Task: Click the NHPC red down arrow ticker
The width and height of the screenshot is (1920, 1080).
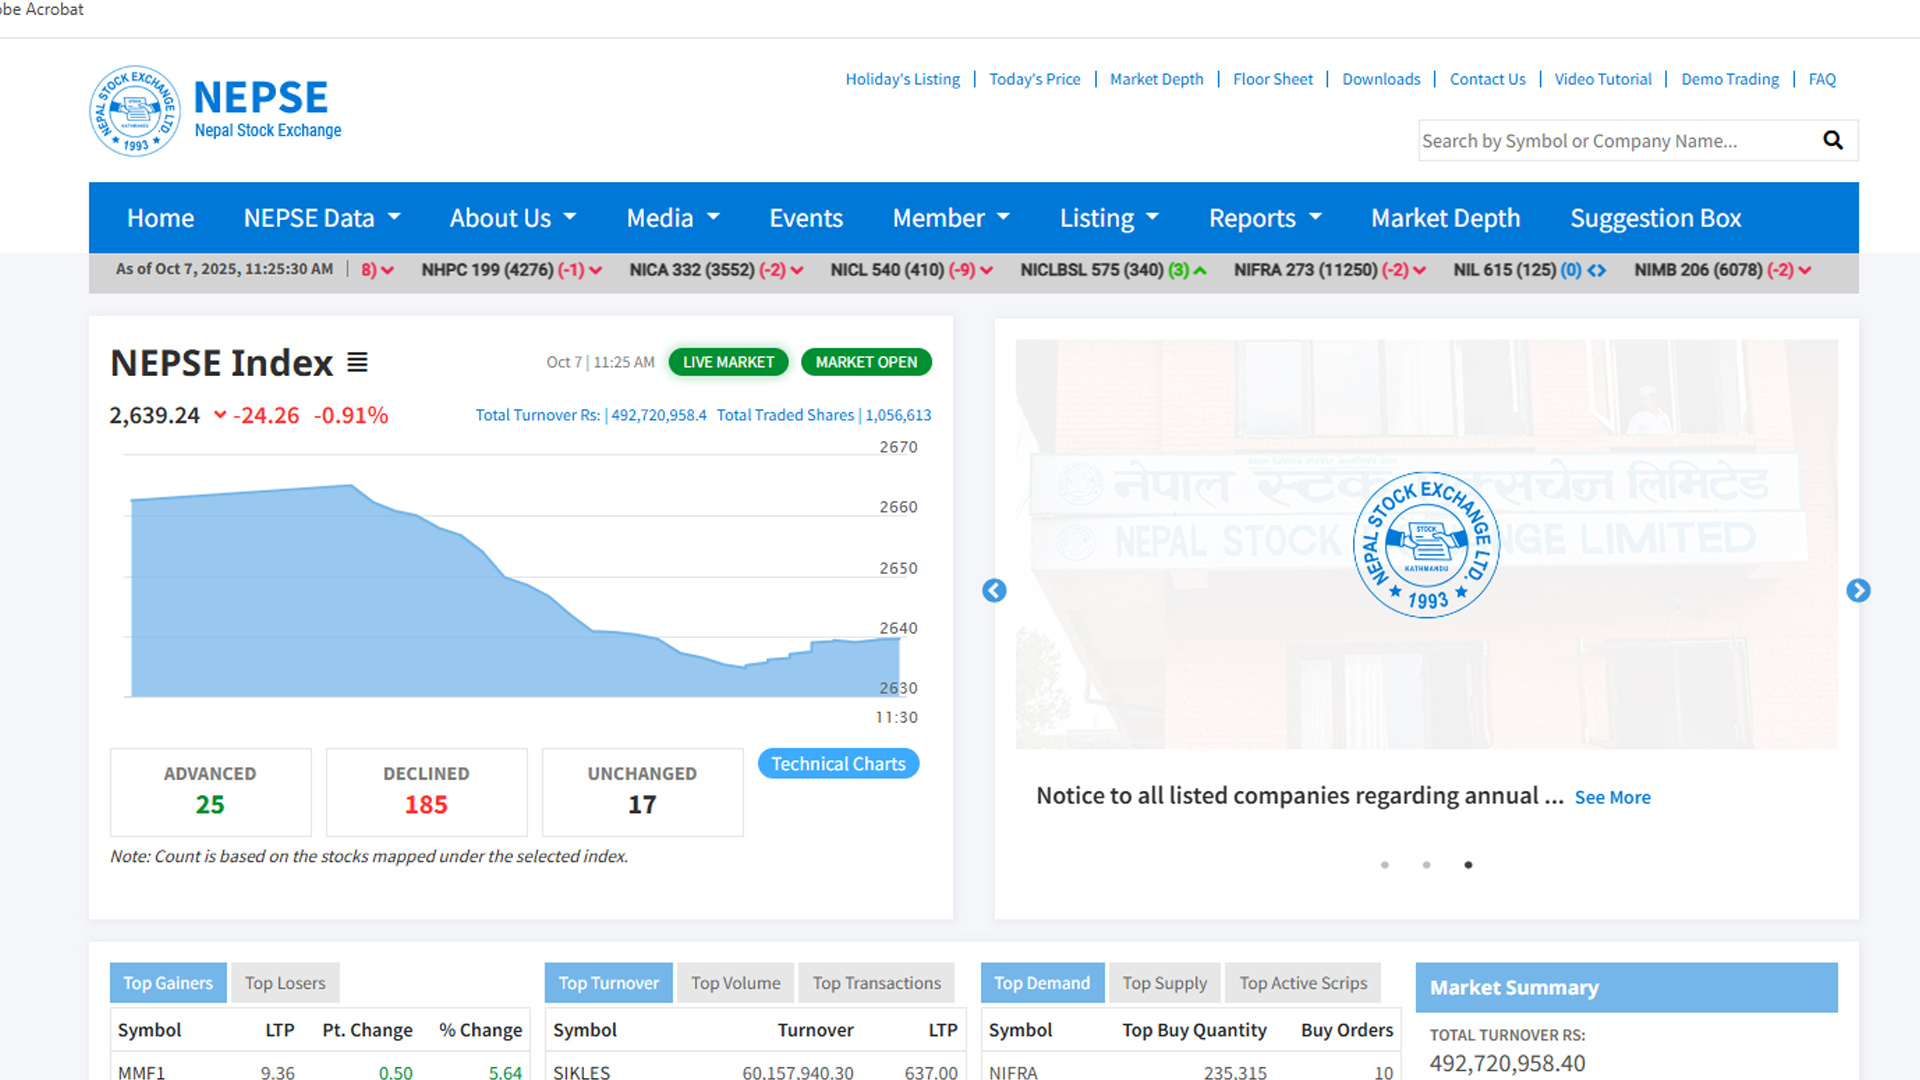Action: 596,271
